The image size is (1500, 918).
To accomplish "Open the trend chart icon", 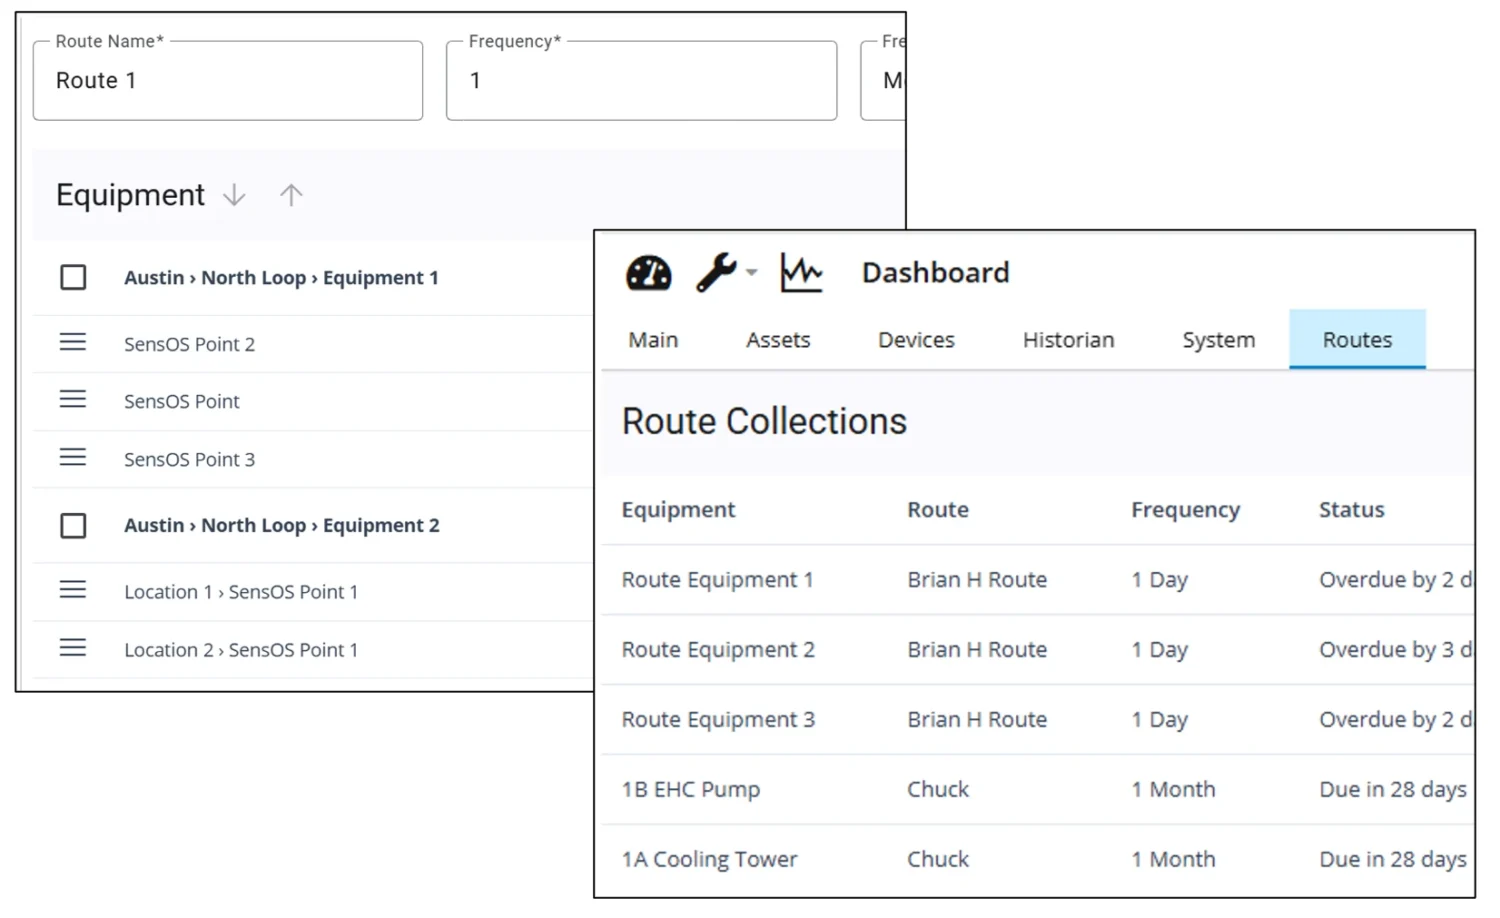I will pyautogui.click(x=801, y=273).
